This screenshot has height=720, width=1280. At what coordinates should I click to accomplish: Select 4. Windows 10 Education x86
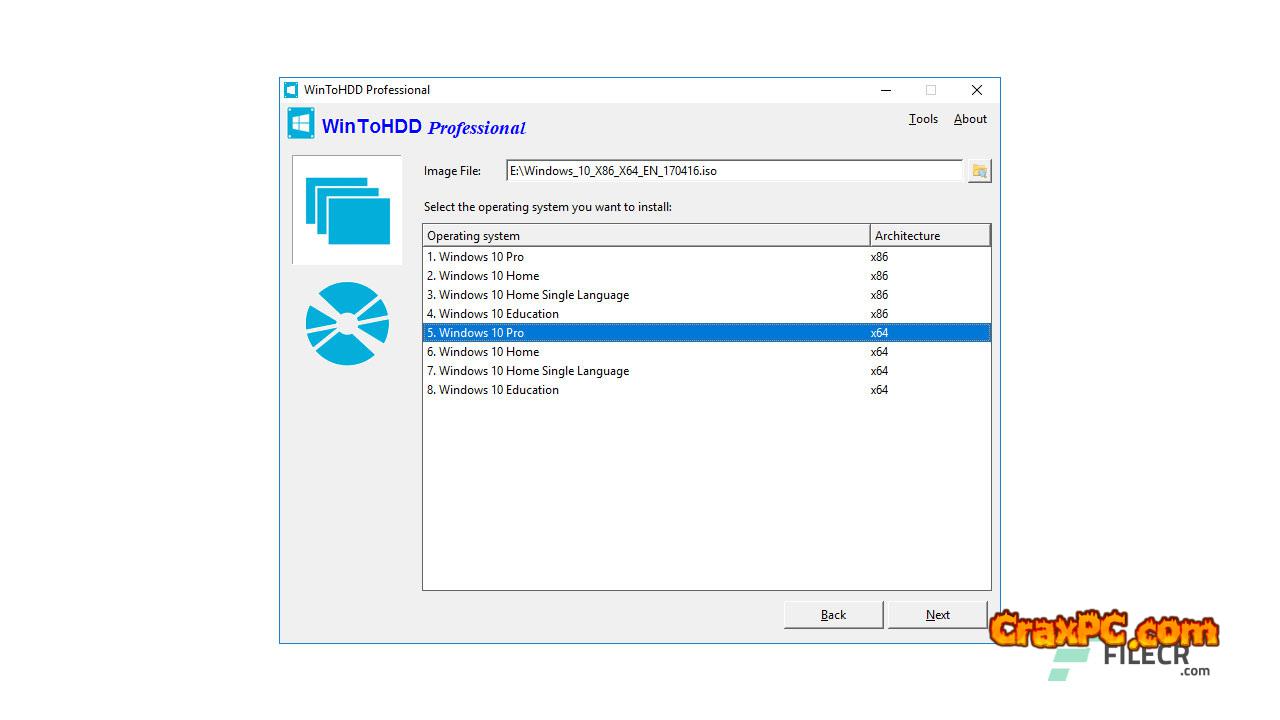click(707, 314)
